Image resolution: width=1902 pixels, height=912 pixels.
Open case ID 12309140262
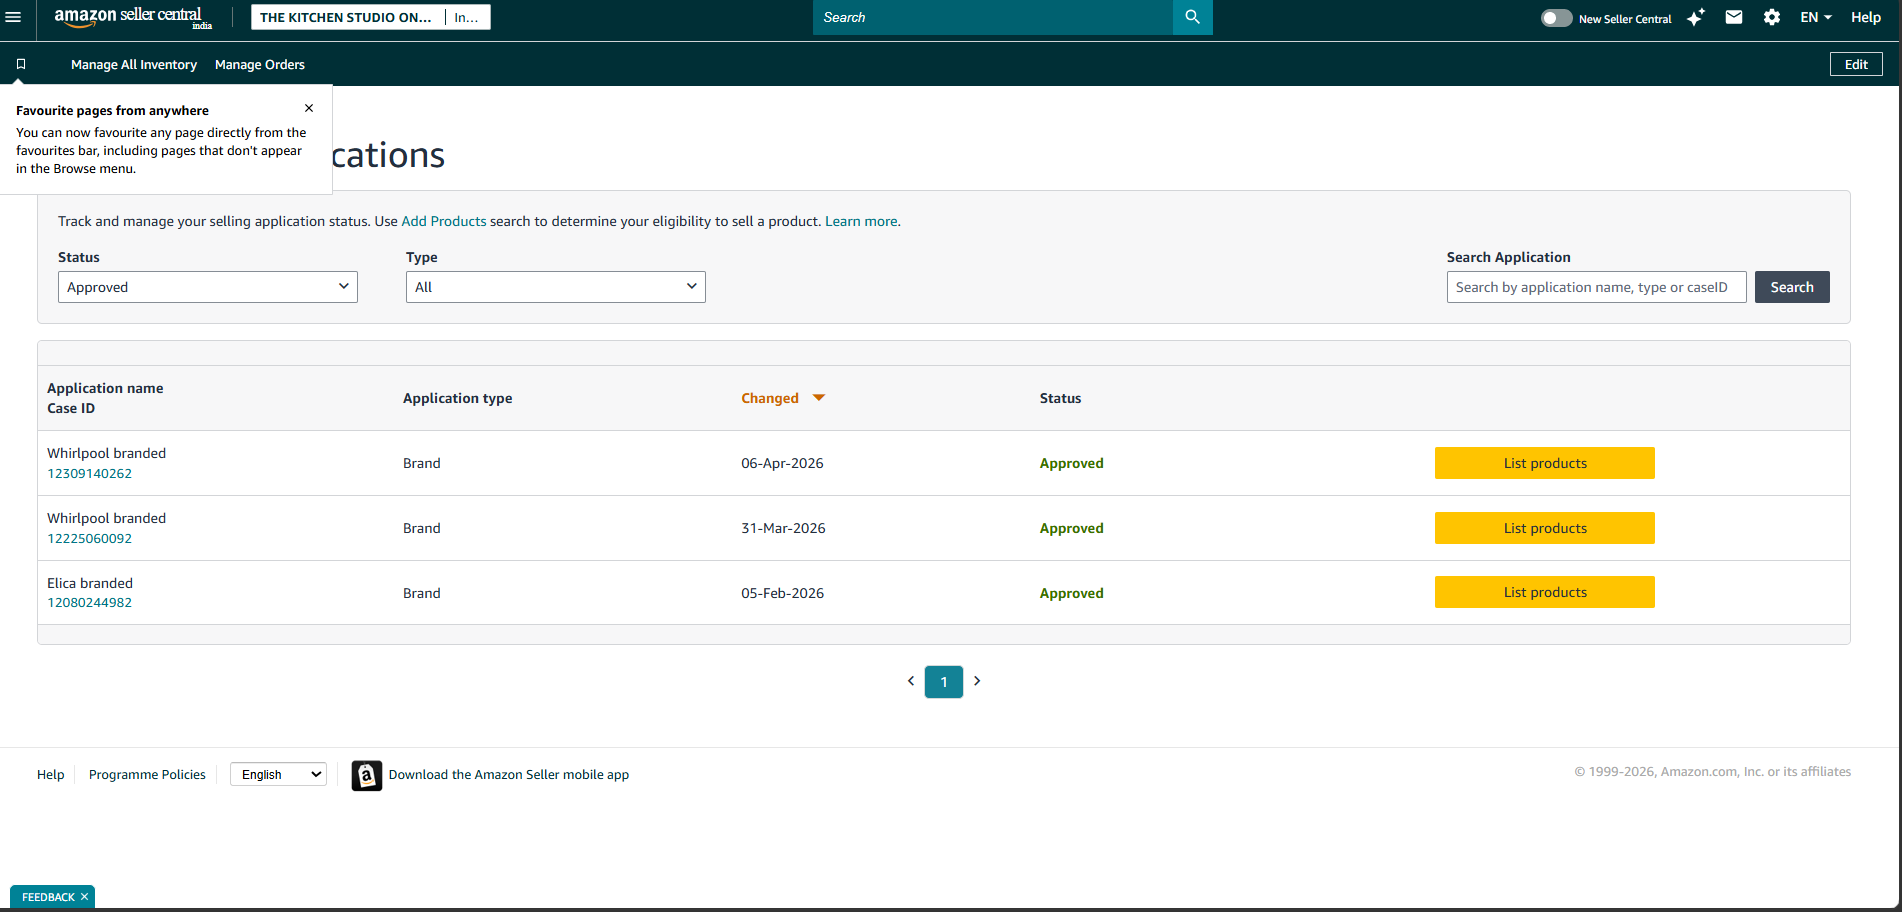(90, 473)
